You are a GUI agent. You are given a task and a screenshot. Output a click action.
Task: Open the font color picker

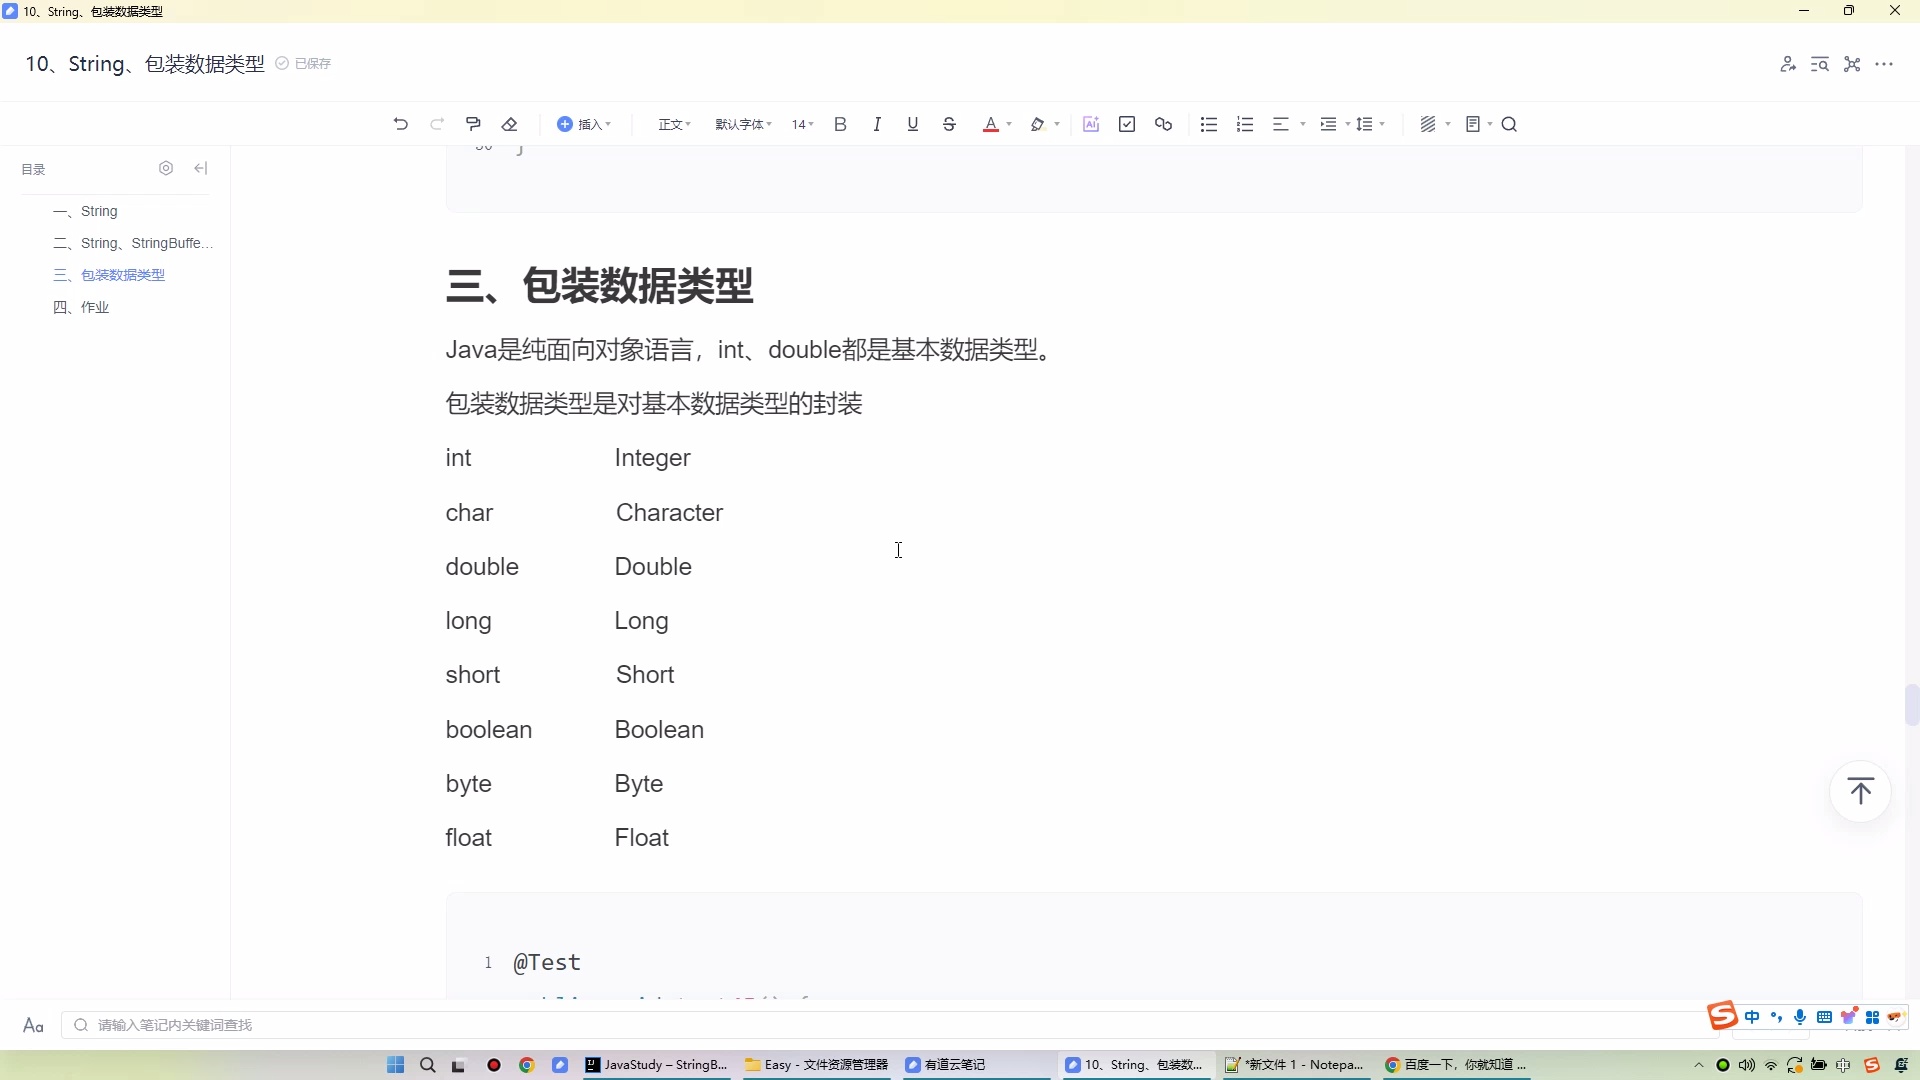[993, 123]
